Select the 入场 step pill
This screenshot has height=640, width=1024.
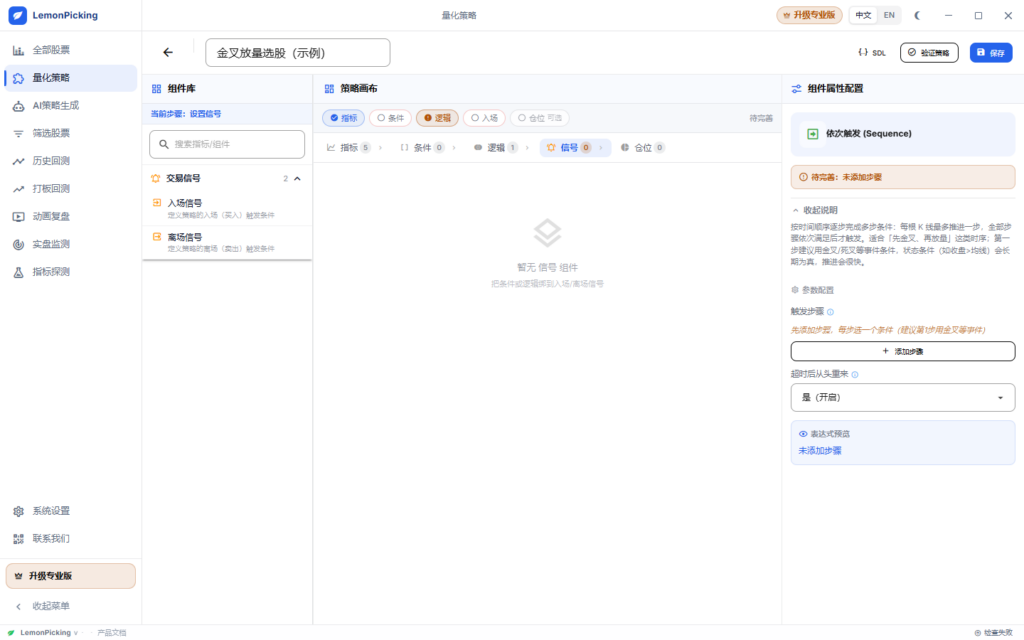485,118
